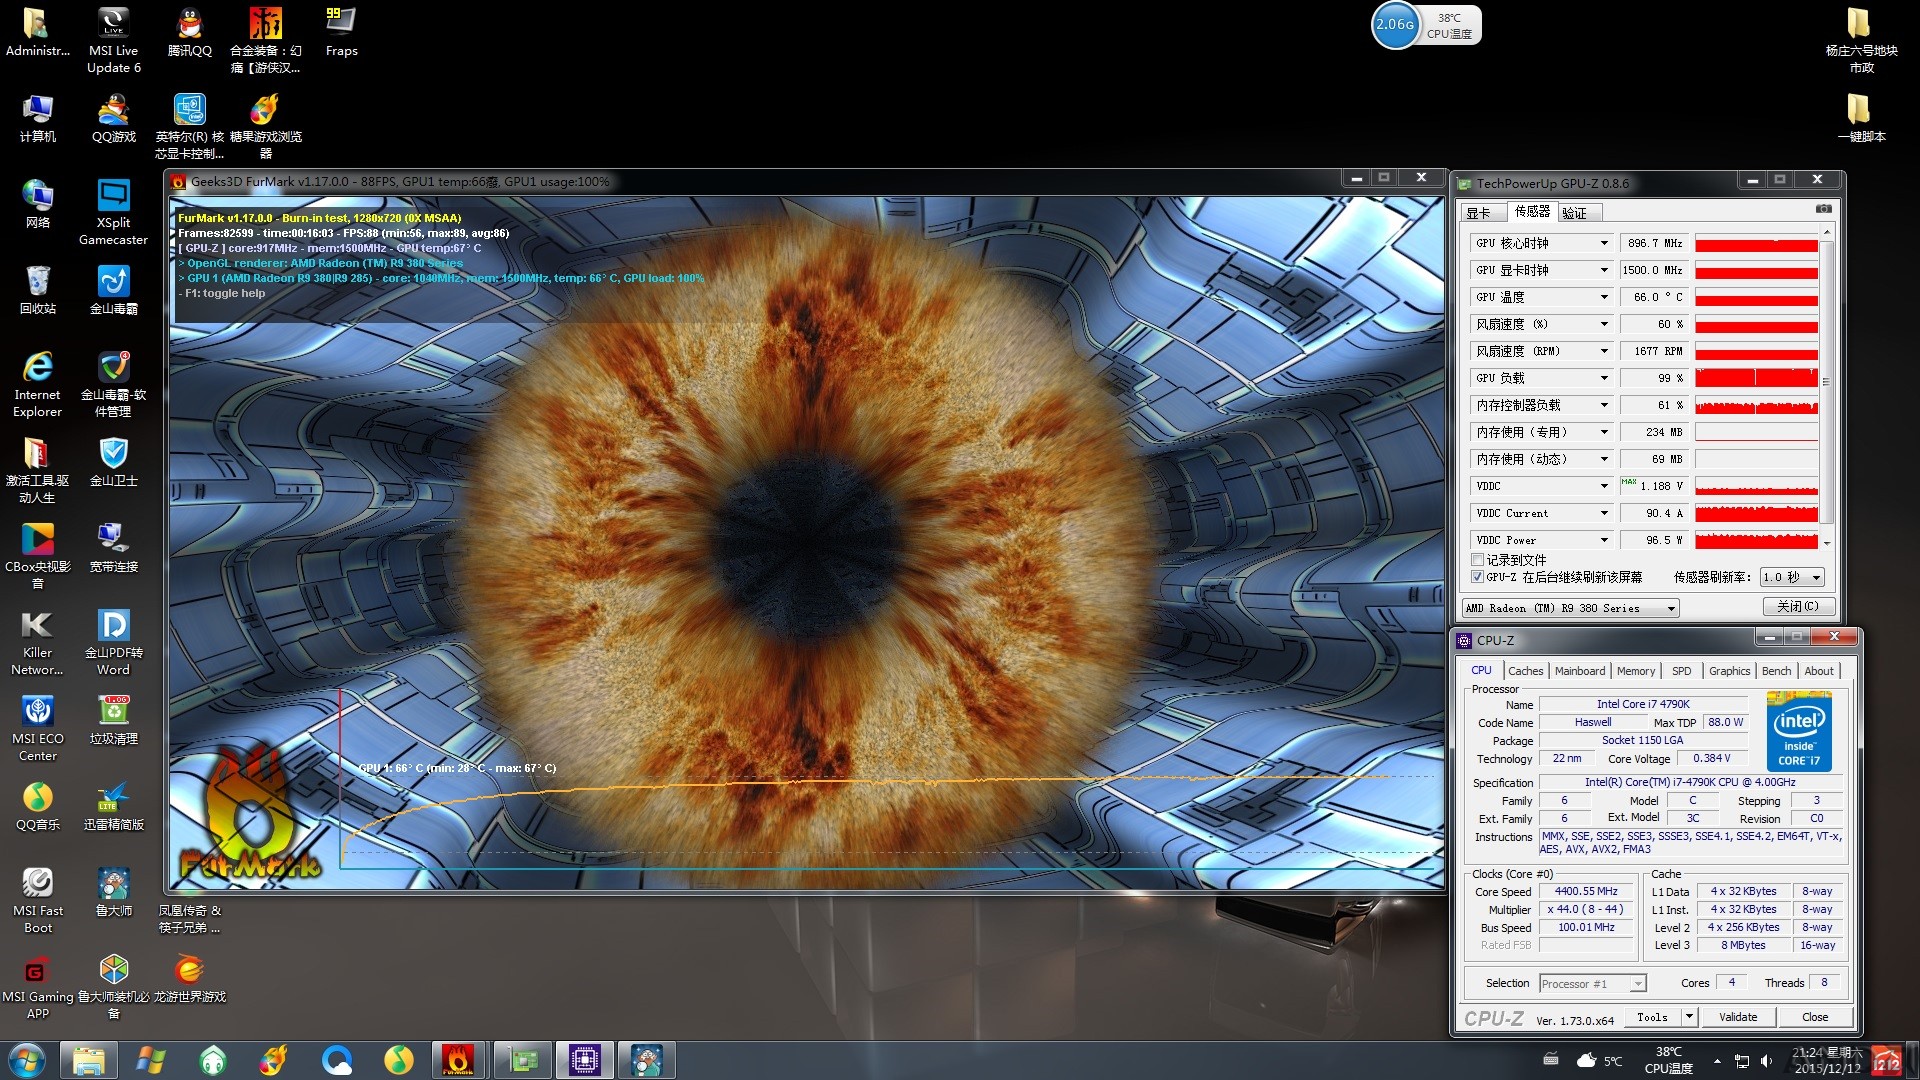Click the CPU-Z taskbar button

coord(584,1060)
